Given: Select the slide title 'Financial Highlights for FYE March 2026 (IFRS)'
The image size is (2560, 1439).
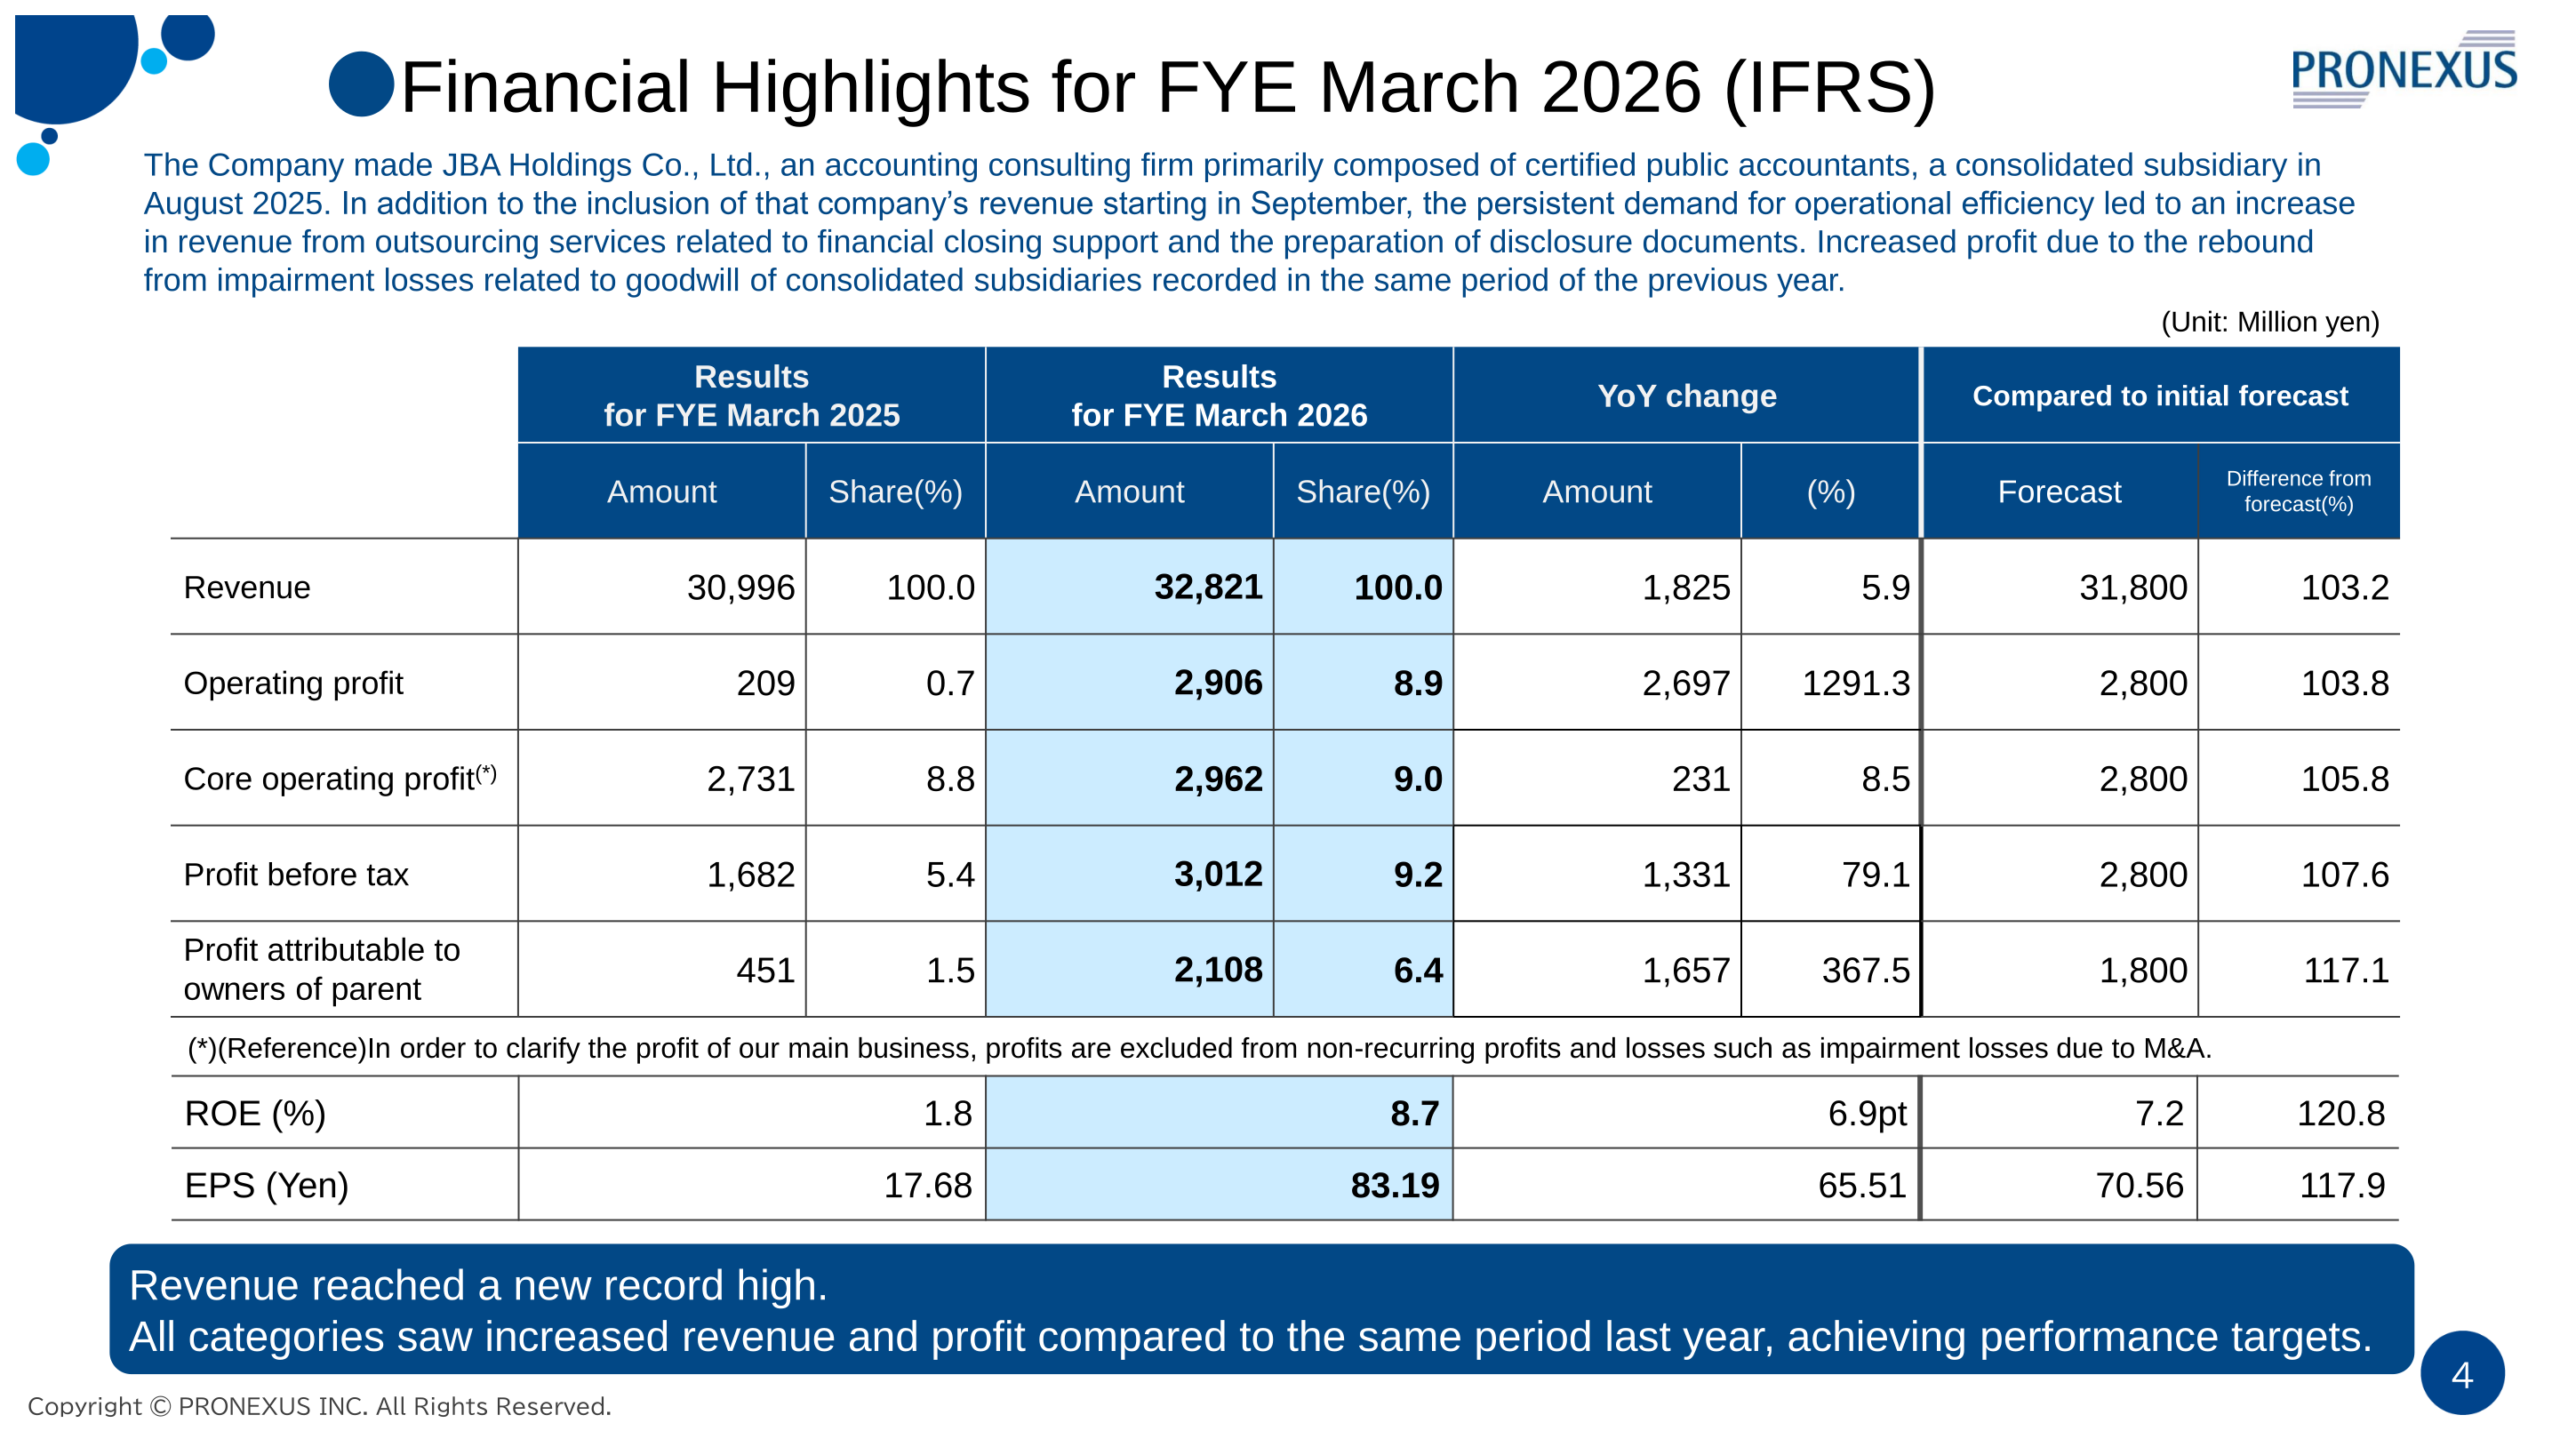Looking at the screenshot, I should tap(1167, 87).
